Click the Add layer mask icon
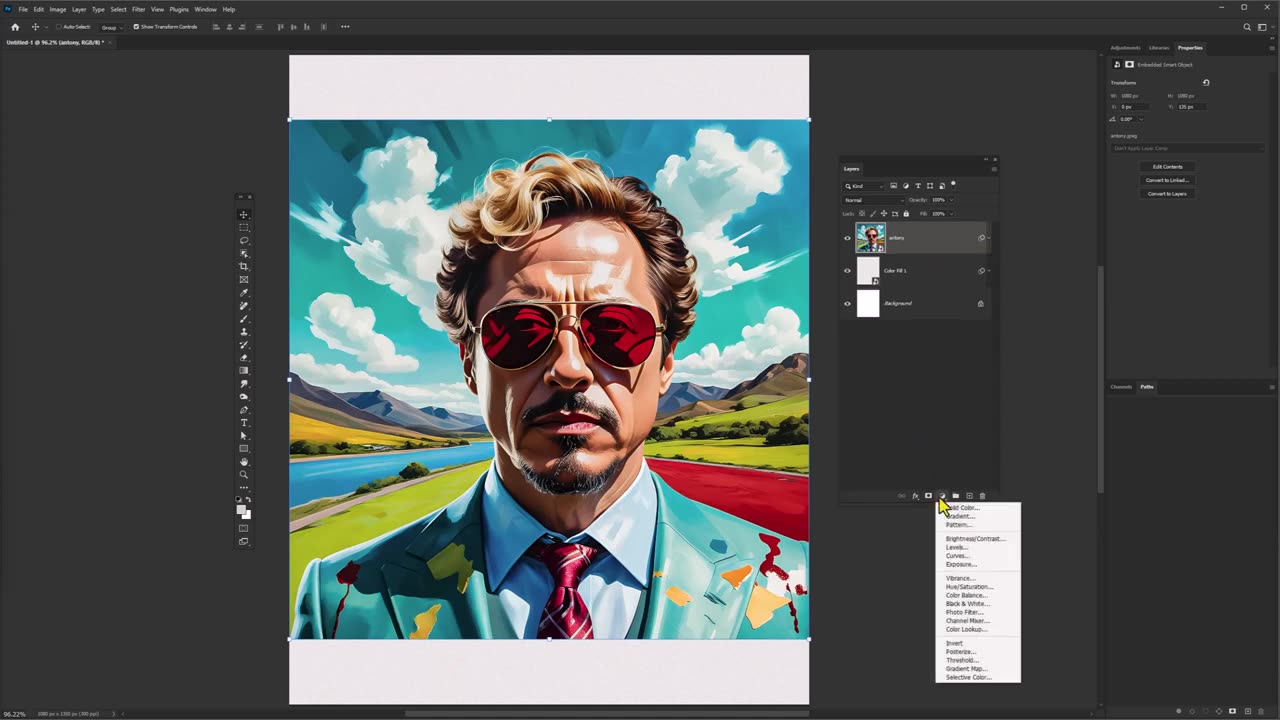The image size is (1280, 720). [928, 496]
